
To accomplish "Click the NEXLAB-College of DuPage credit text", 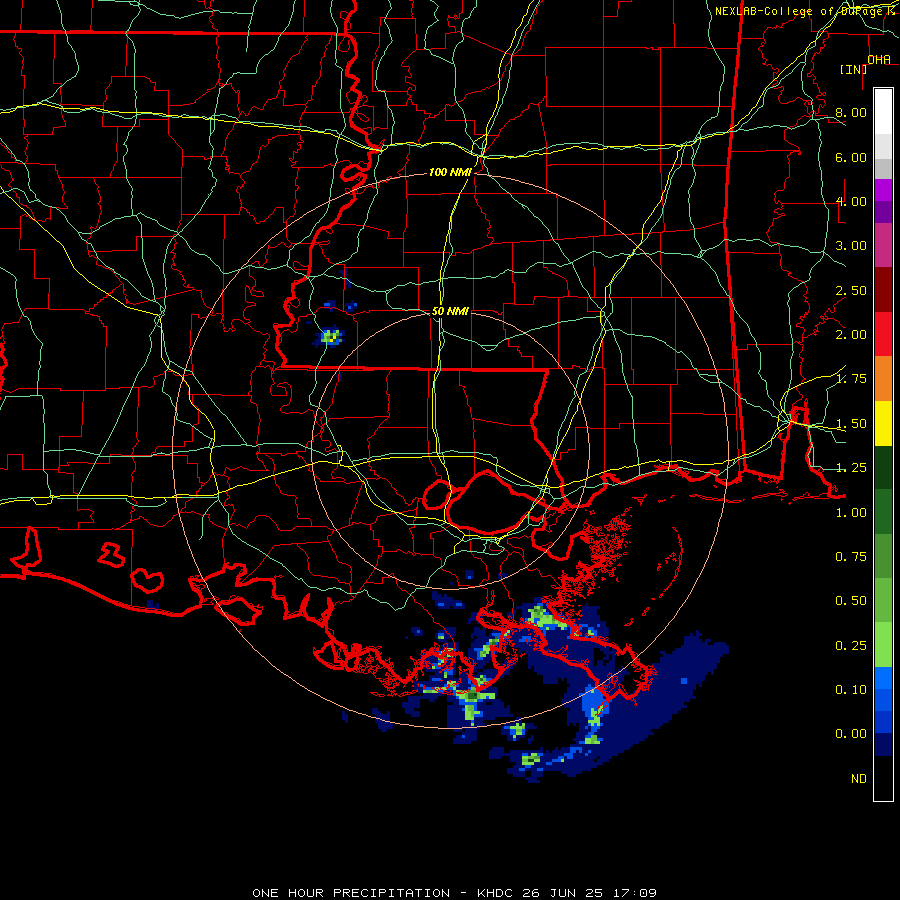I will tap(806, 11).
